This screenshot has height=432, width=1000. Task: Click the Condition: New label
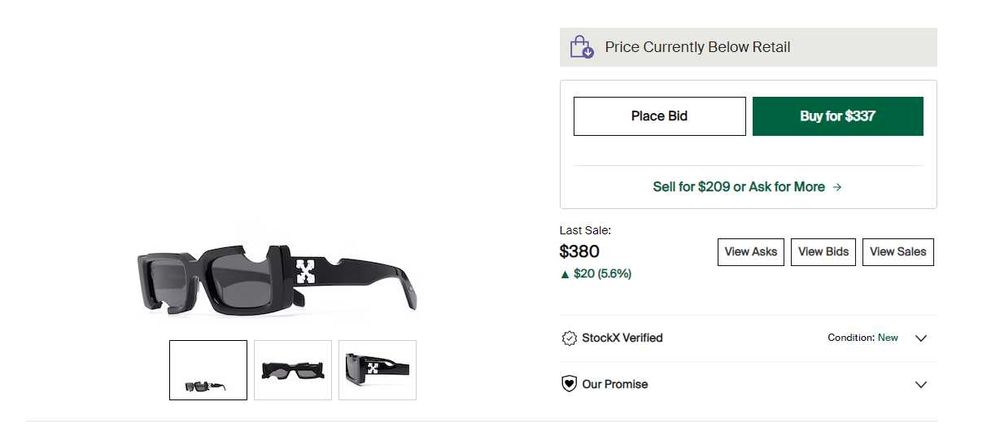pos(862,338)
